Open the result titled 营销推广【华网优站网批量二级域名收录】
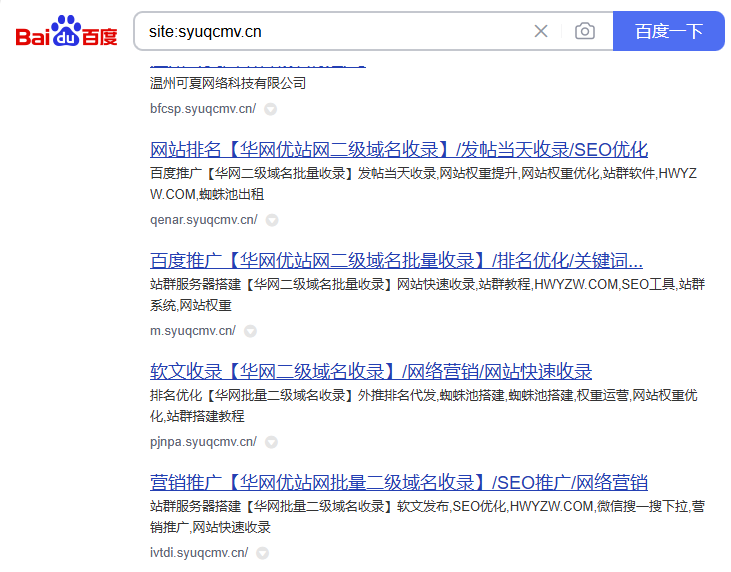This screenshot has height=572, width=731. coord(399,482)
